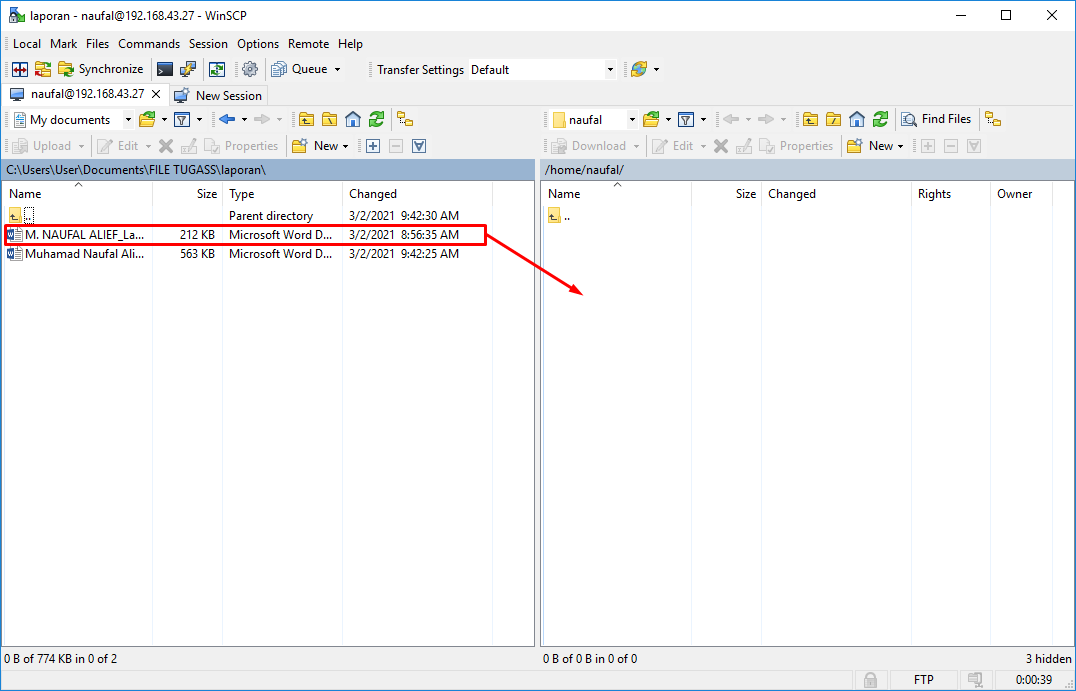Click the Find Files button

pyautogui.click(x=937, y=119)
